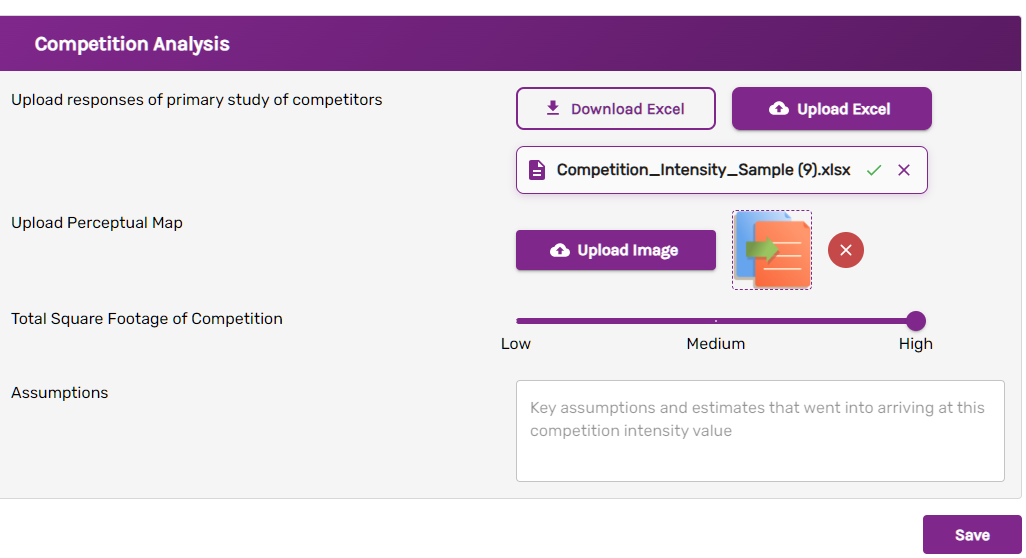Click the cloud icon in Upload Image button

(560, 250)
